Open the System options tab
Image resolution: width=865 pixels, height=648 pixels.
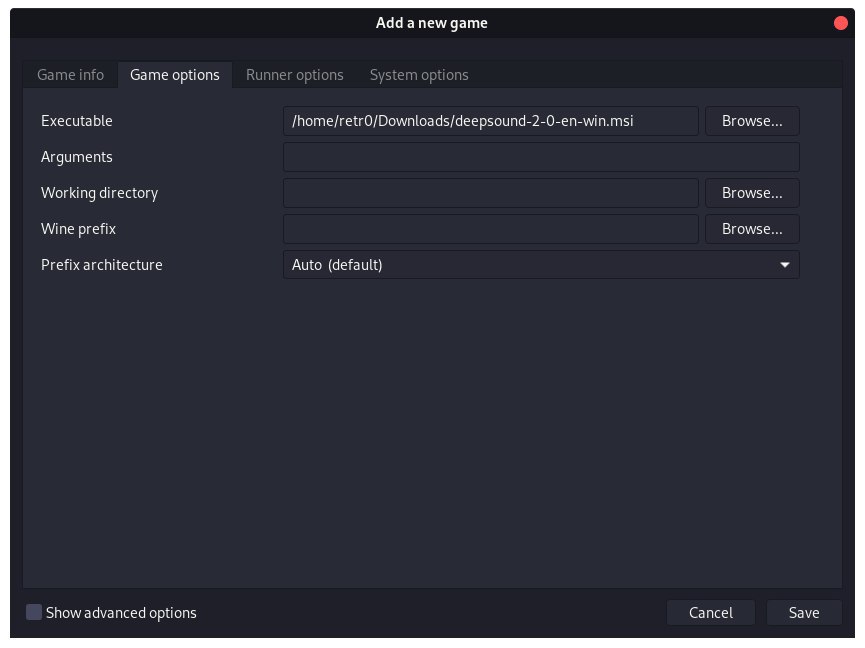(419, 75)
